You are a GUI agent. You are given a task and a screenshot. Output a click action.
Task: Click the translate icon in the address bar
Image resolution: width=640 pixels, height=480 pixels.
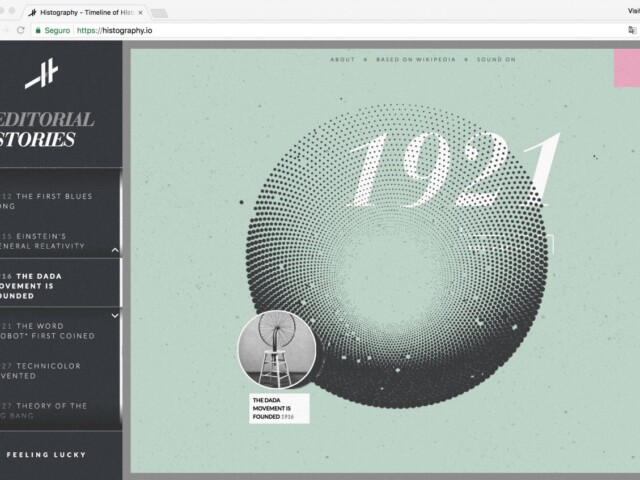[x=622, y=31]
